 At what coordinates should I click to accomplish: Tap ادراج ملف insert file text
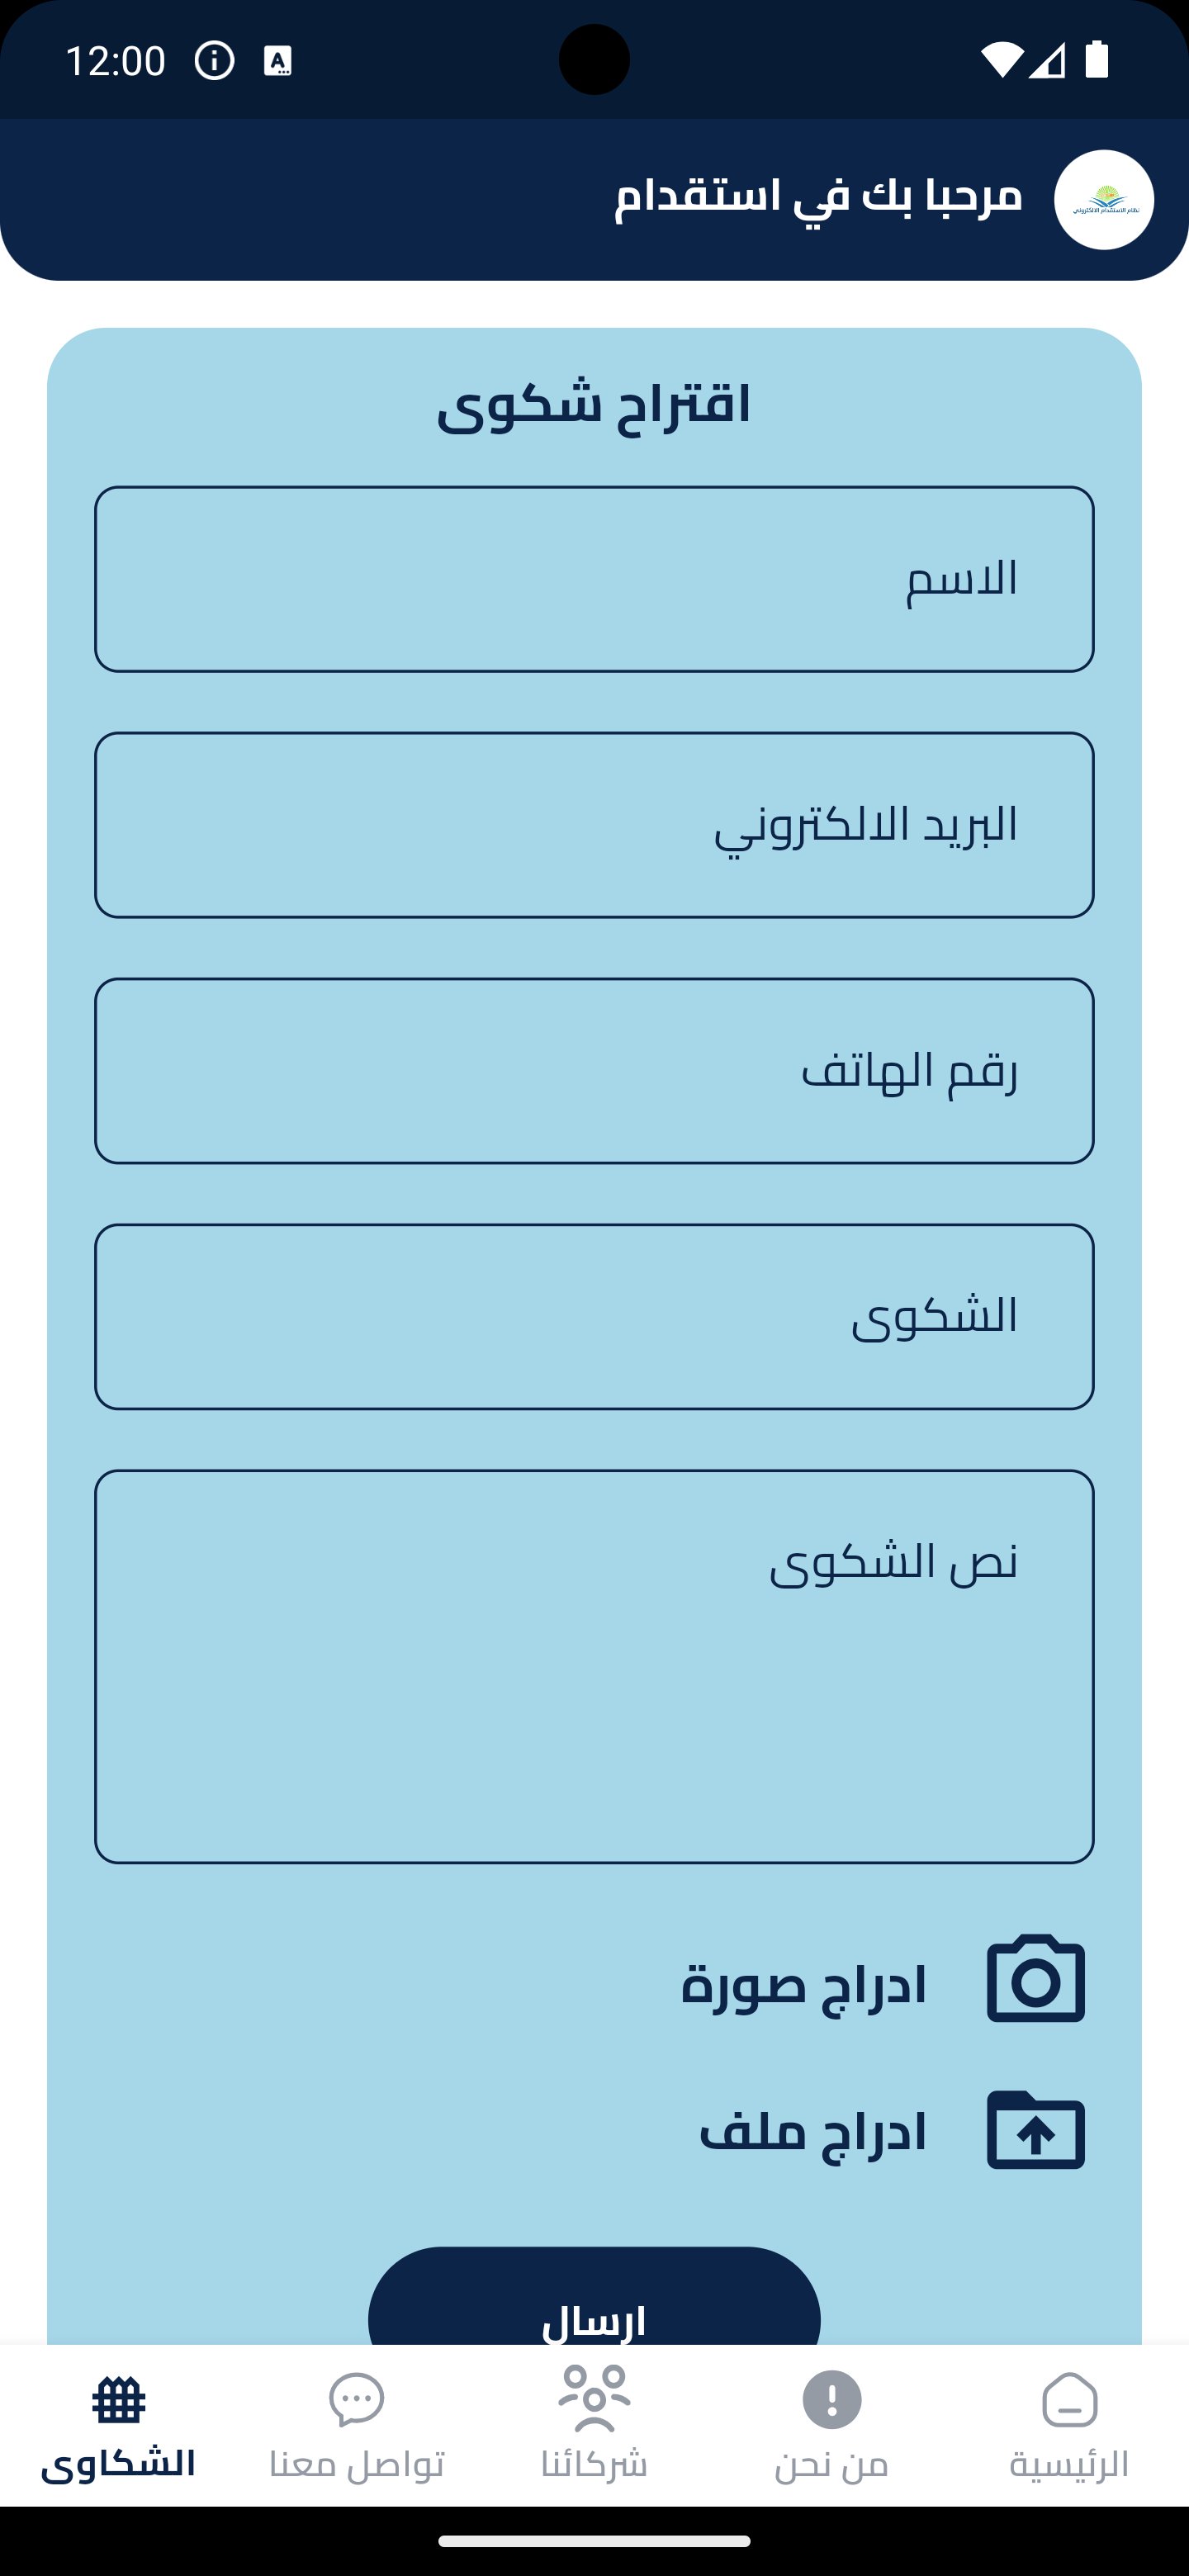coord(812,2131)
